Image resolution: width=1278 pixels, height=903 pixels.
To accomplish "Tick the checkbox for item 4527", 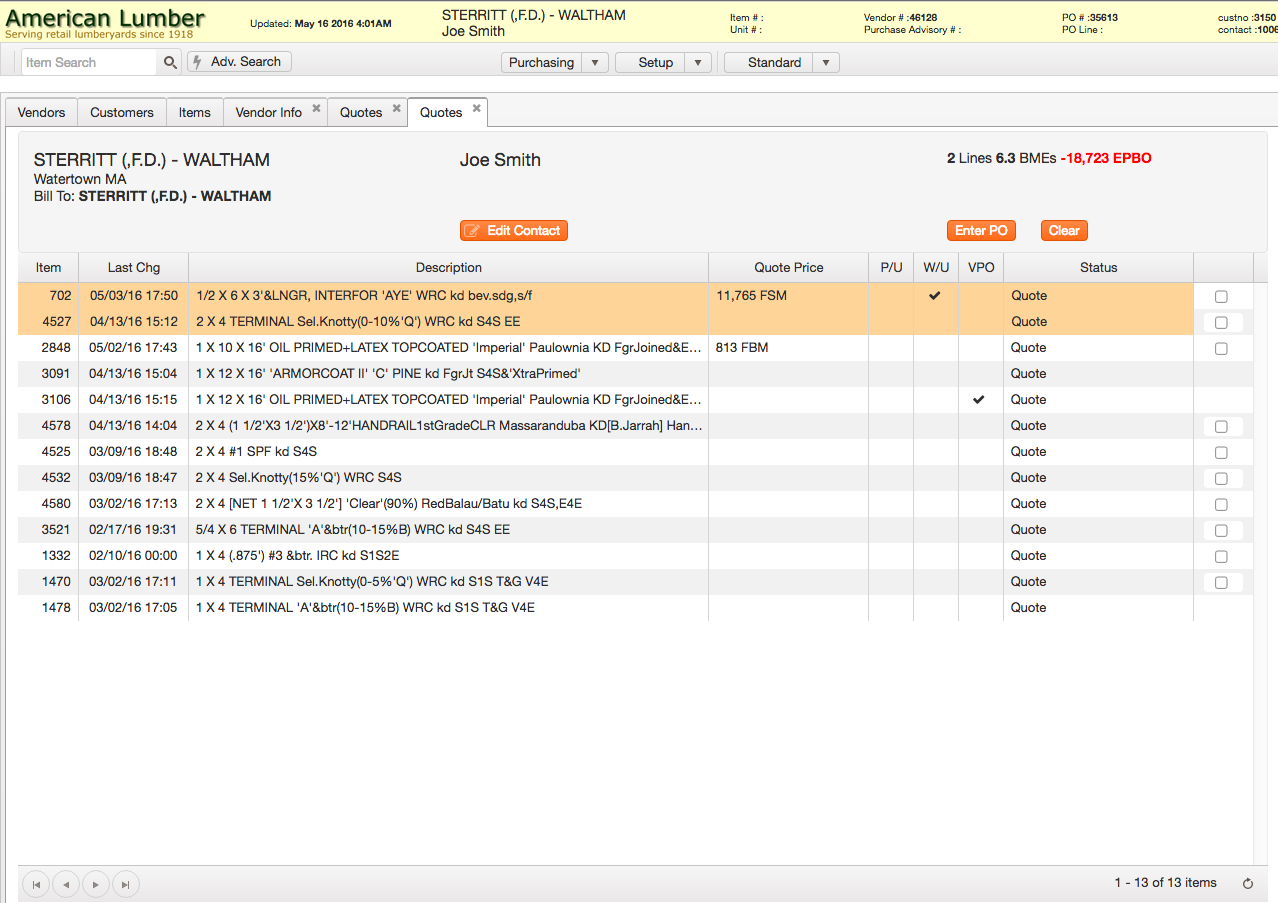I will (x=1221, y=323).
